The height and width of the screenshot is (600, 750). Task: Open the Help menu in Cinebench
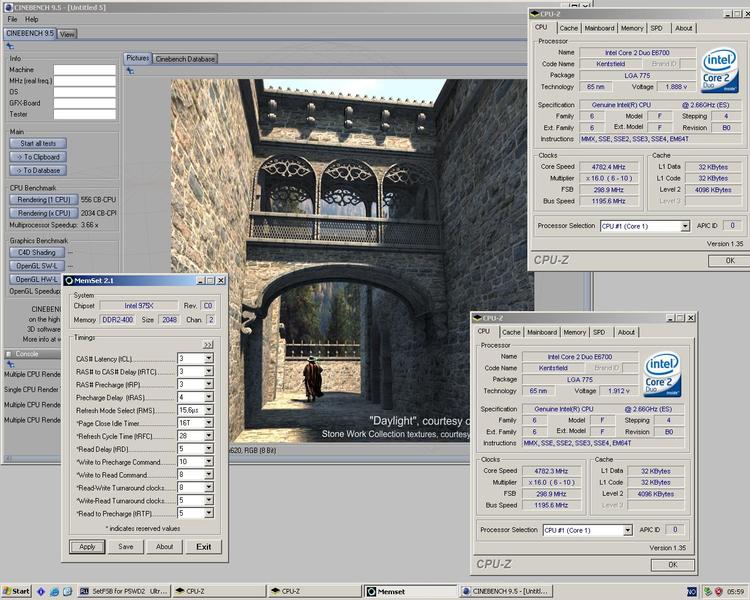pyautogui.click(x=32, y=19)
